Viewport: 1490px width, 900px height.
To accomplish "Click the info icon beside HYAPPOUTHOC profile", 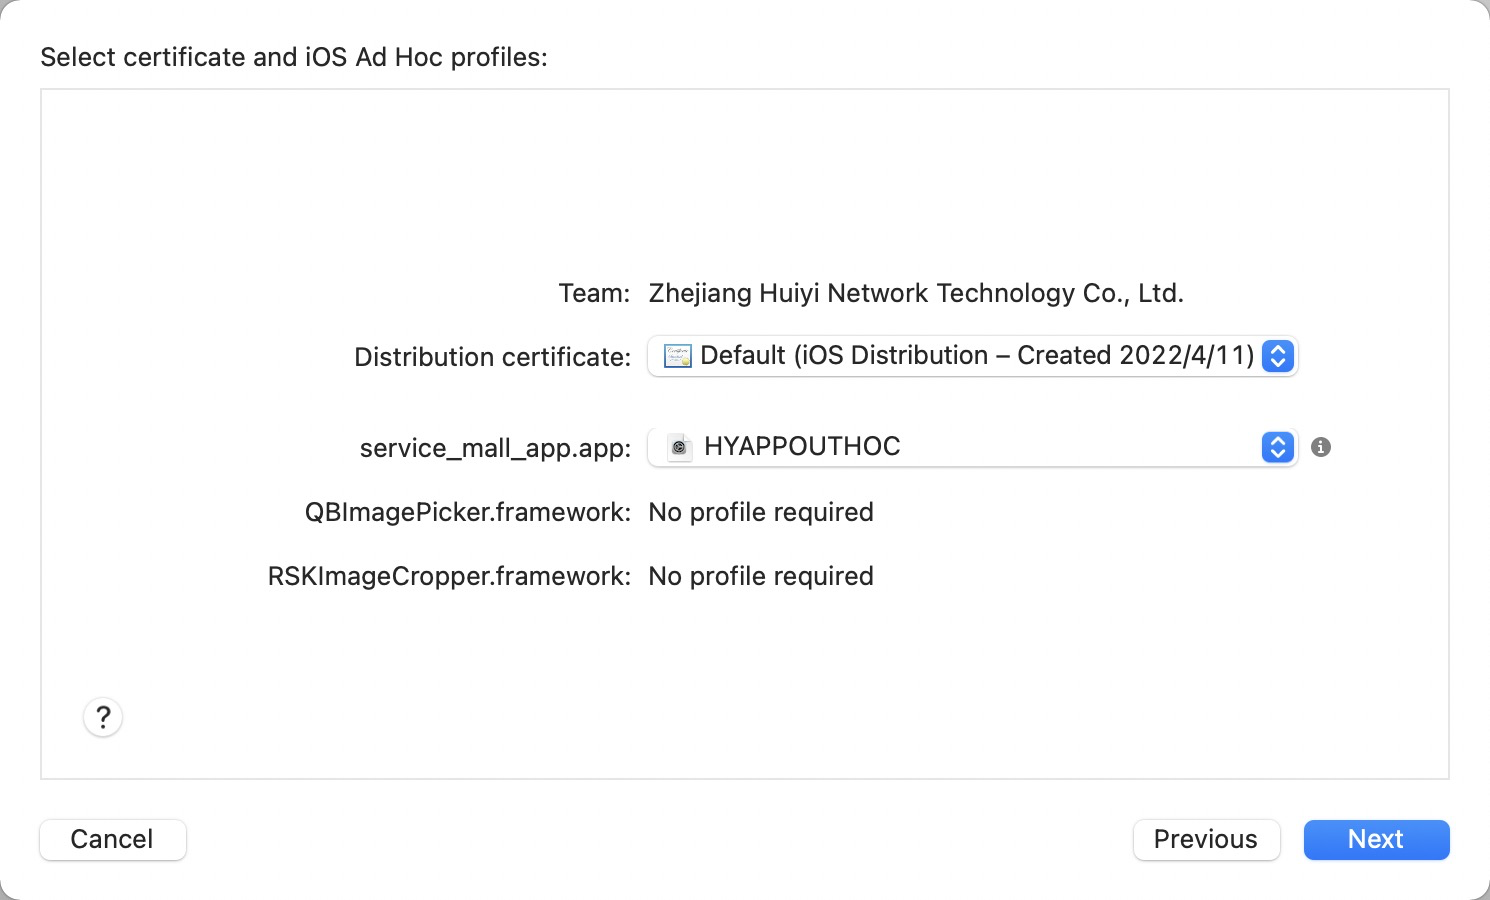I will click(x=1321, y=447).
